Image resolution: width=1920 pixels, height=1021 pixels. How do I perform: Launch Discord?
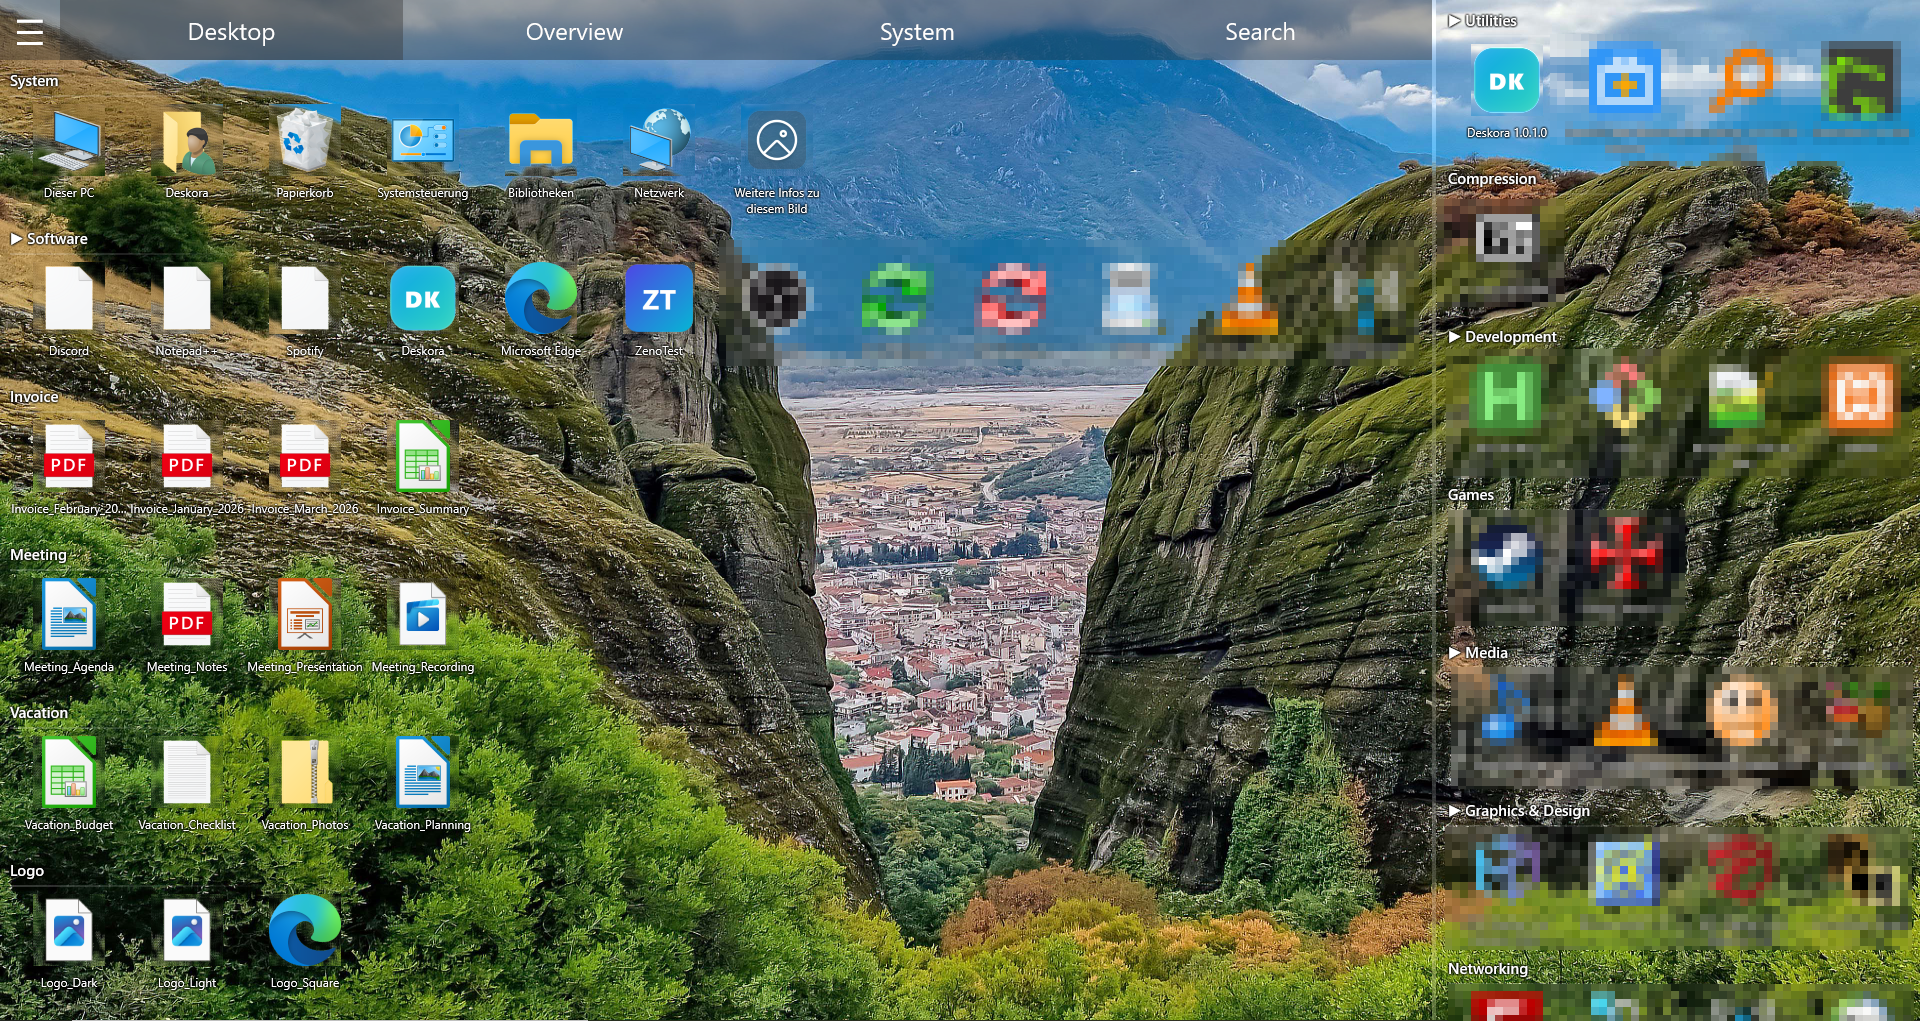tap(68, 298)
